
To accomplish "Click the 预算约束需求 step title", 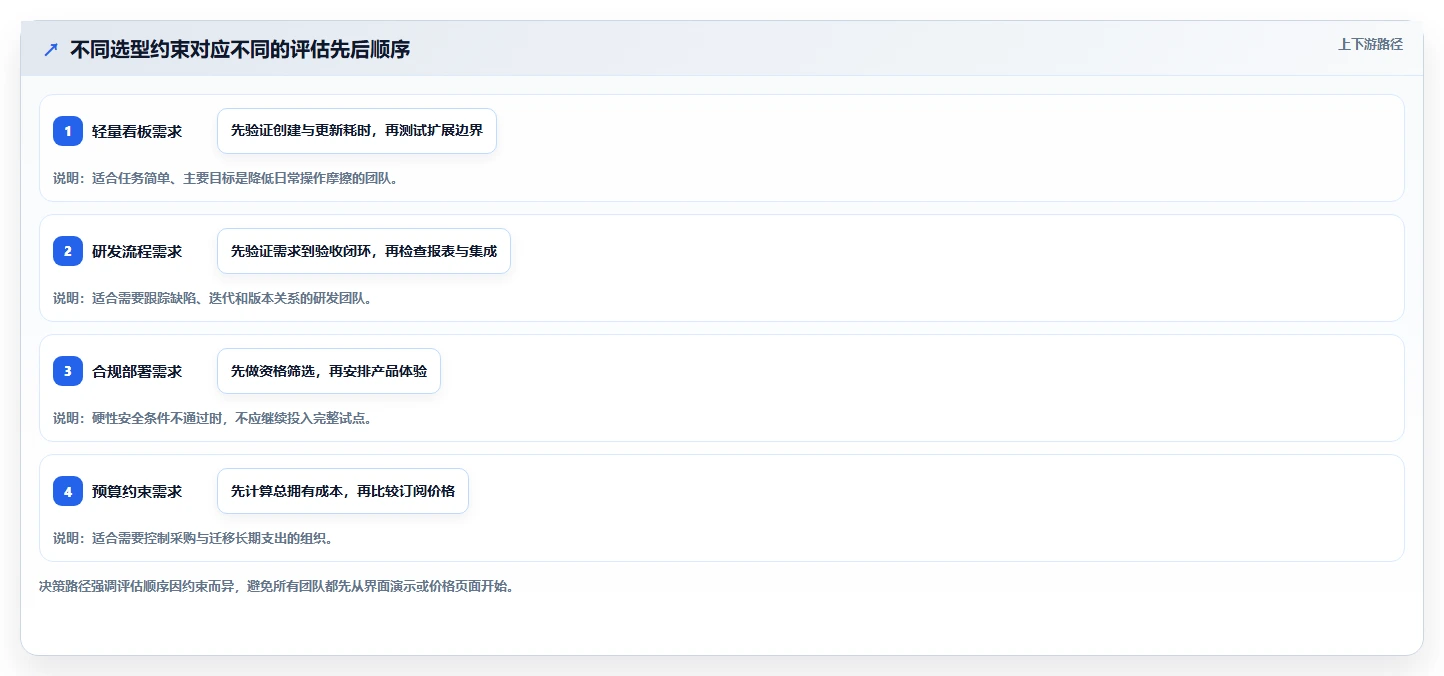I will [x=137, y=491].
